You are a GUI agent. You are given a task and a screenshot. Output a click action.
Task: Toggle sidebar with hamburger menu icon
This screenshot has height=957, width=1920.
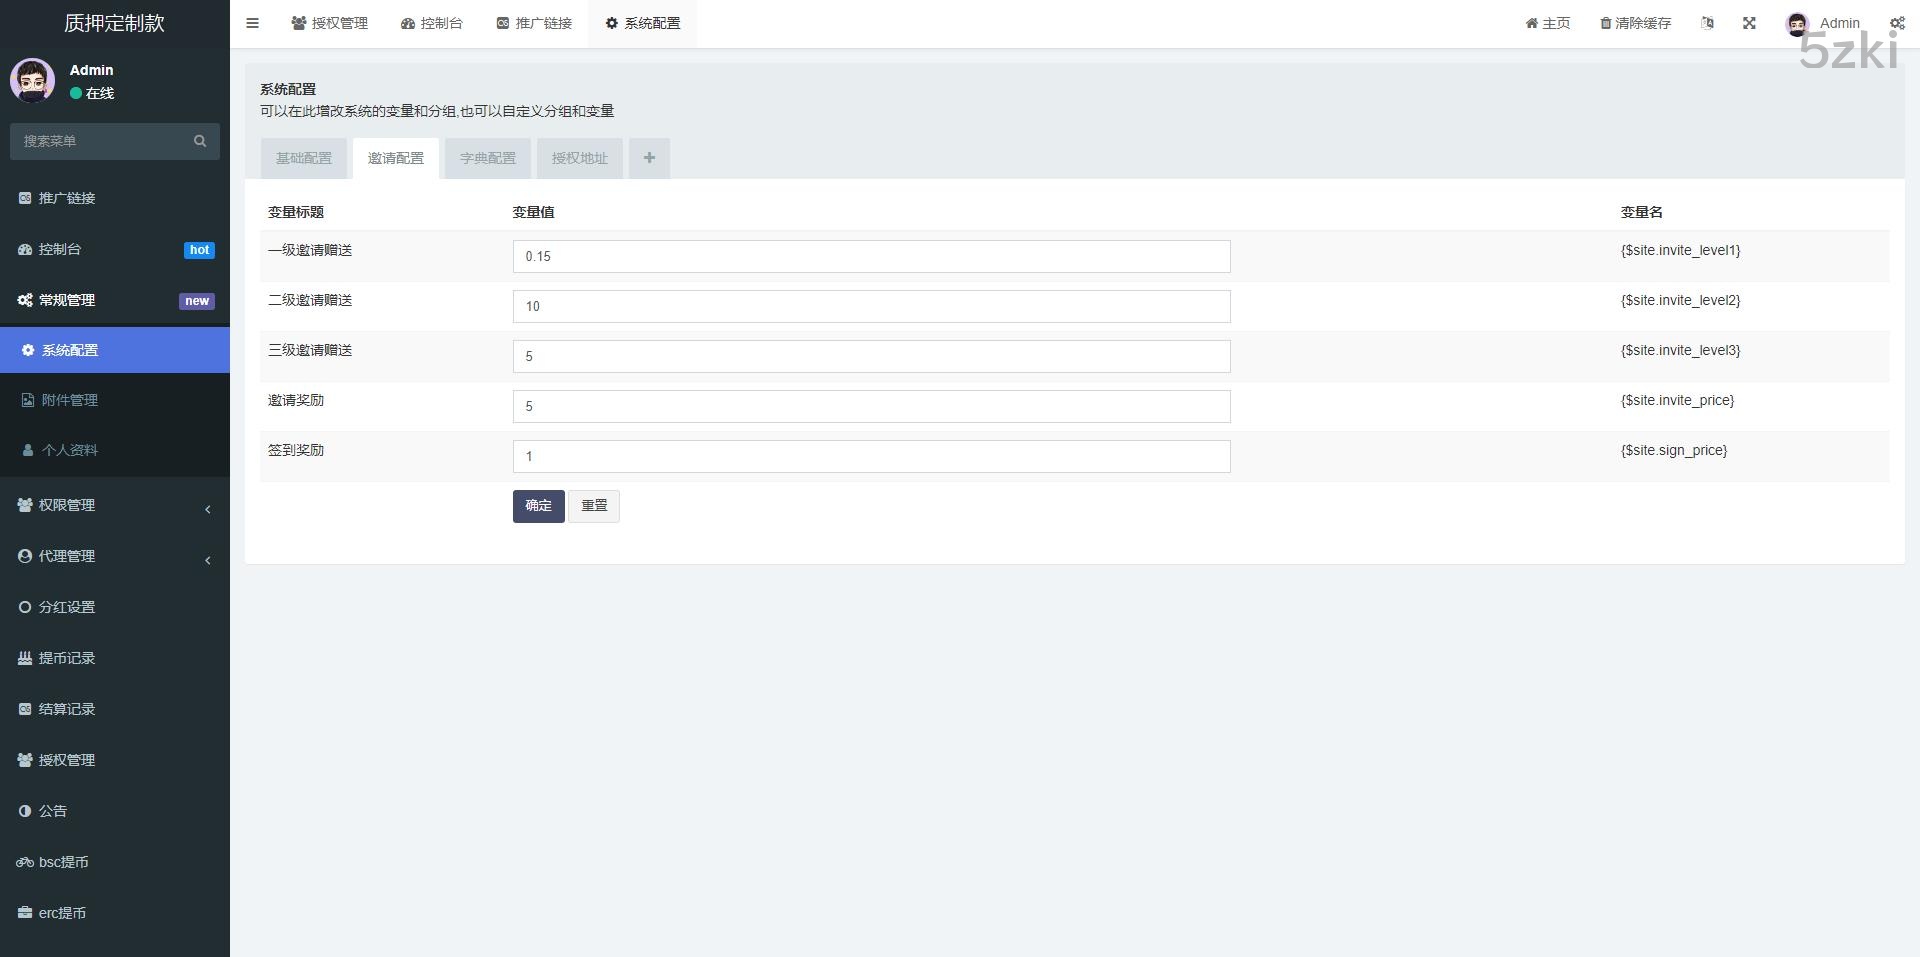click(x=252, y=23)
